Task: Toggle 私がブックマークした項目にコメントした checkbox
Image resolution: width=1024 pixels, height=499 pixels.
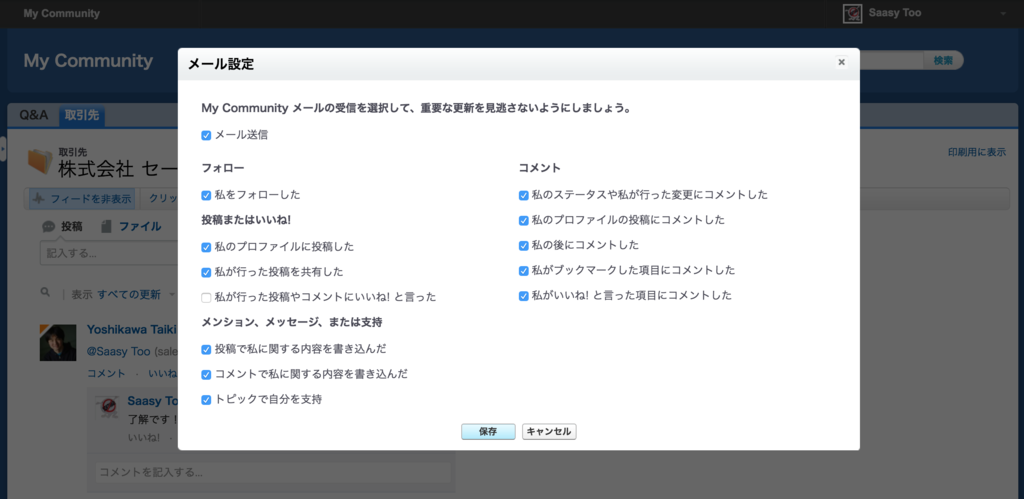Action: pos(524,271)
